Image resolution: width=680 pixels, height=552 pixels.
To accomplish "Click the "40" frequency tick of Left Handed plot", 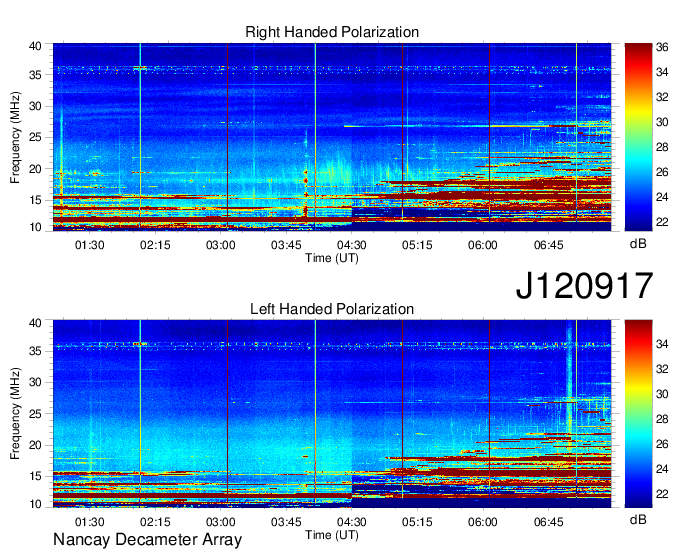I will point(35,323).
